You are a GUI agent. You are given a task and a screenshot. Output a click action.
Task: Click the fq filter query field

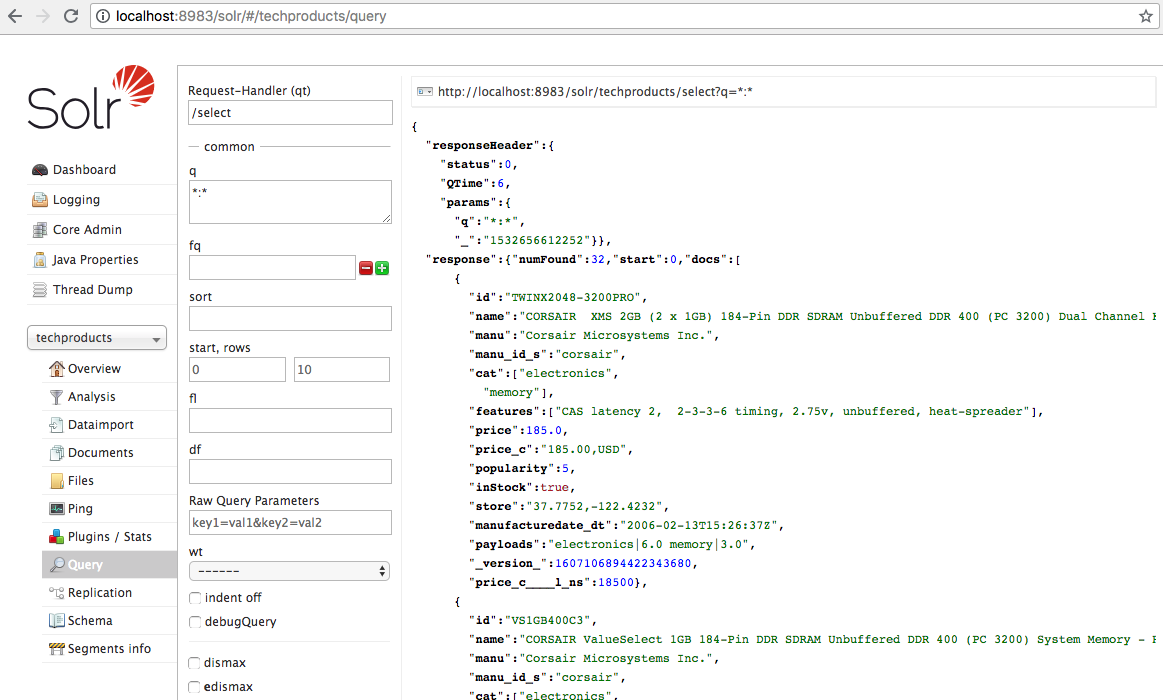click(x=272, y=268)
